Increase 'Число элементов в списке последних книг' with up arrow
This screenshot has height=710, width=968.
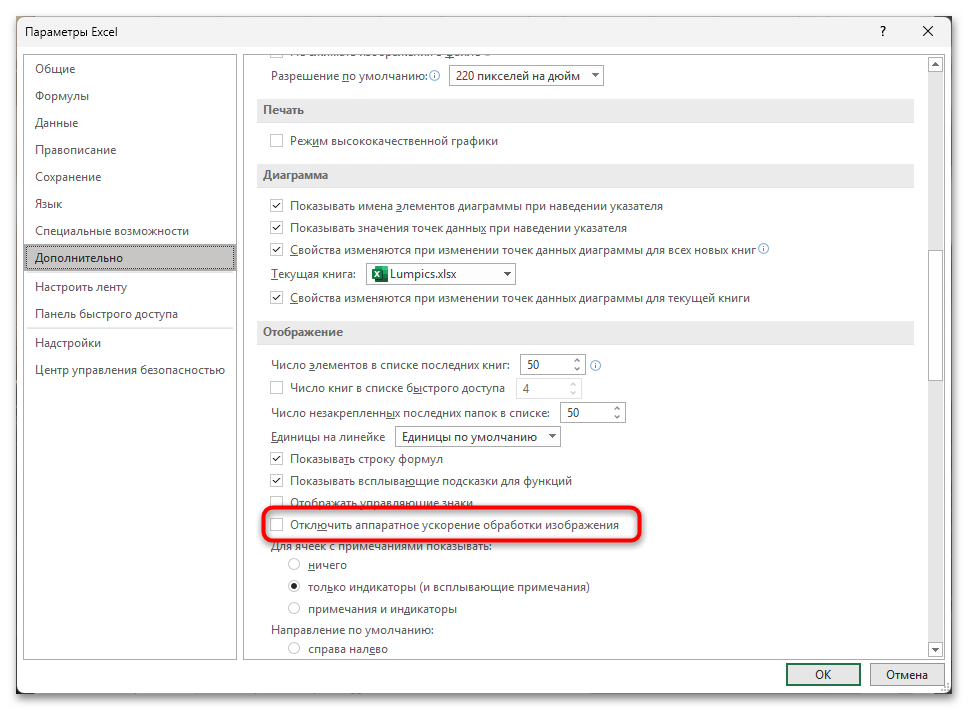[x=577, y=361]
